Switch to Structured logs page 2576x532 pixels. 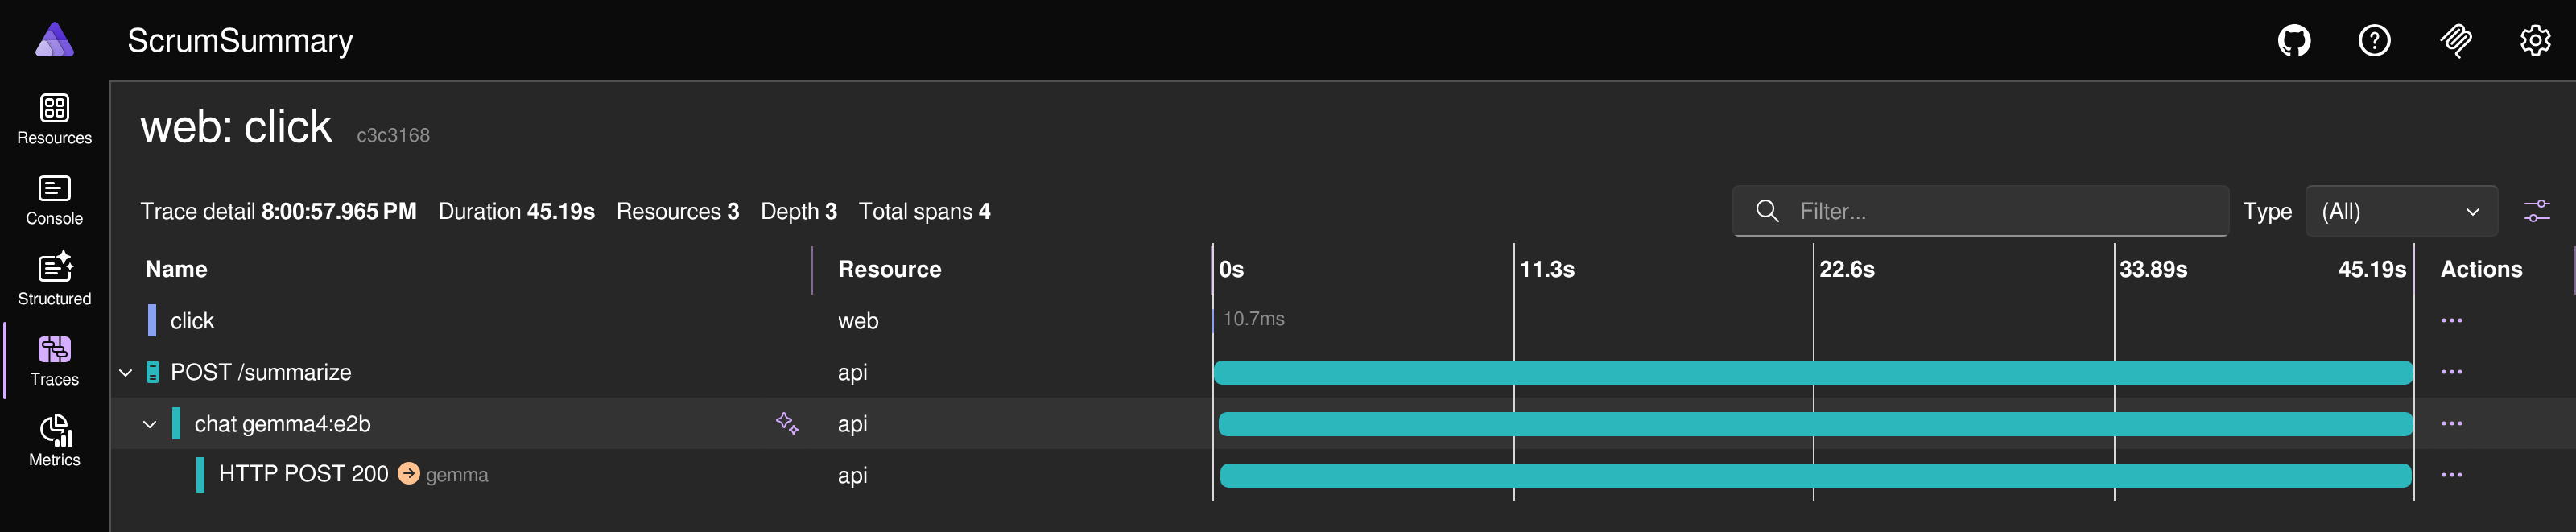(x=54, y=280)
